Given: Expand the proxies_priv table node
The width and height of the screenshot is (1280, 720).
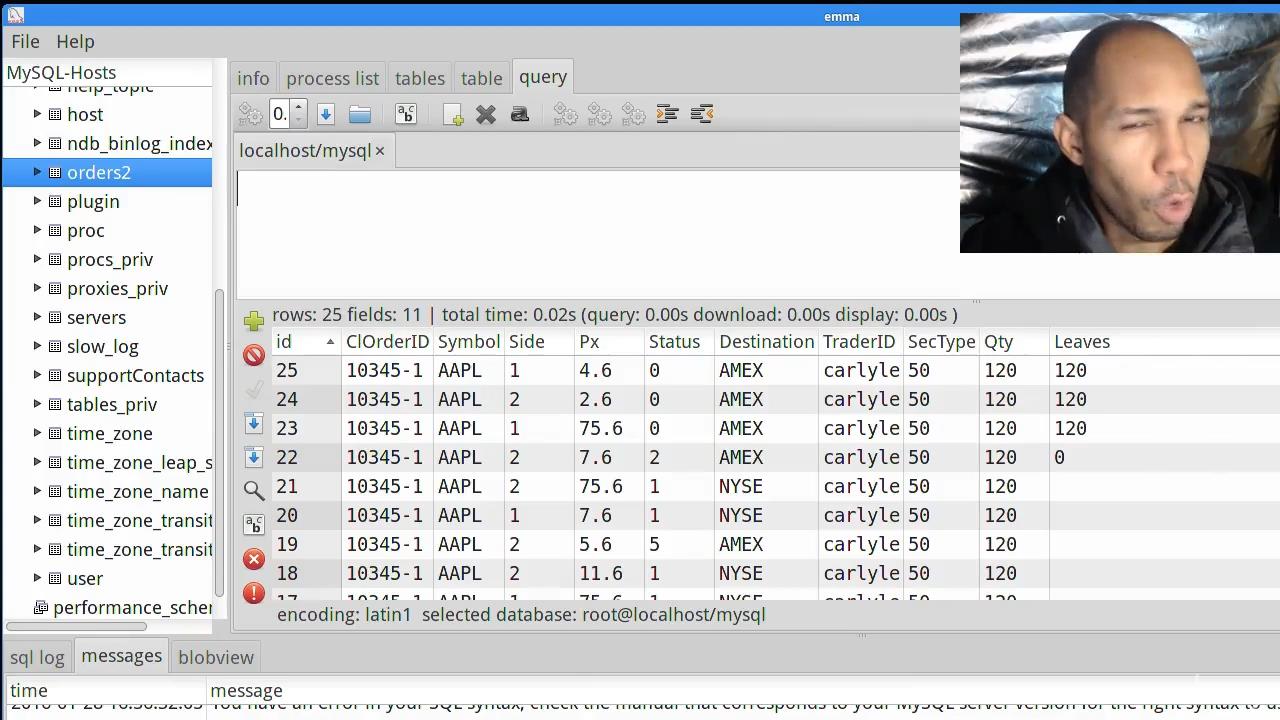Looking at the screenshot, I should click(x=37, y=288).
